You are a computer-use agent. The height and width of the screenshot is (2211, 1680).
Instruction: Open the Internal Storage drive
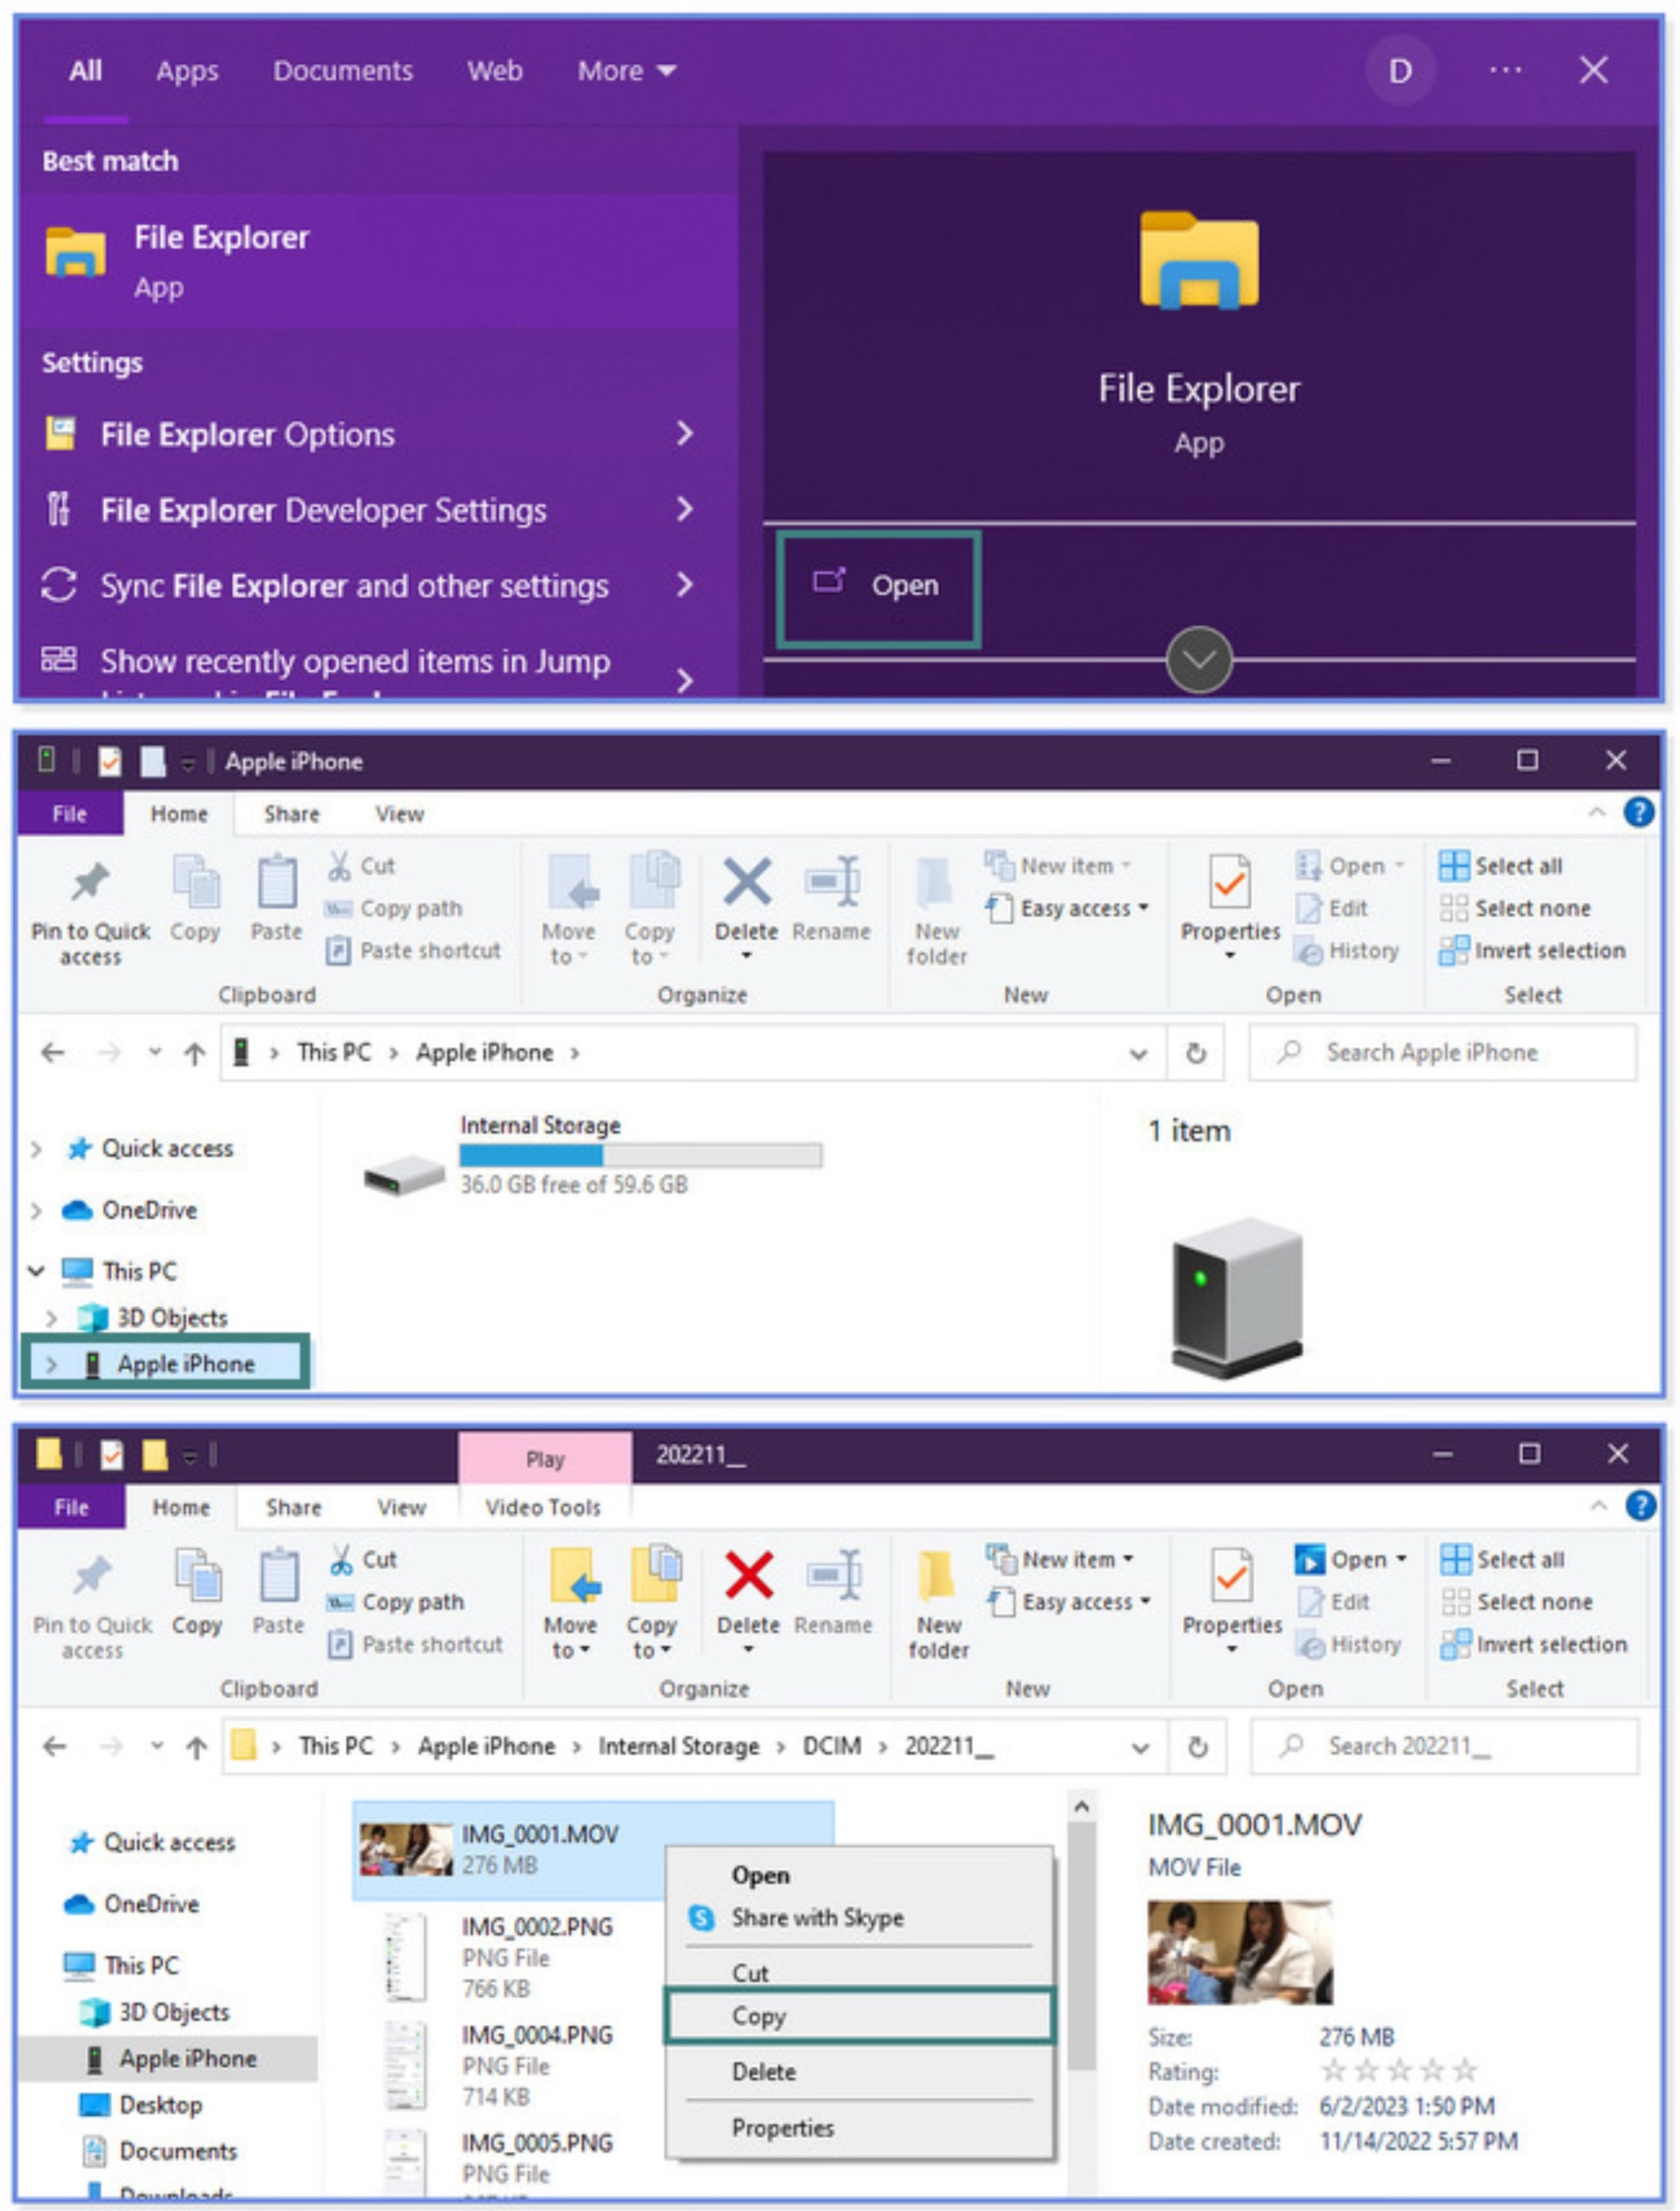click(592, 1157)
